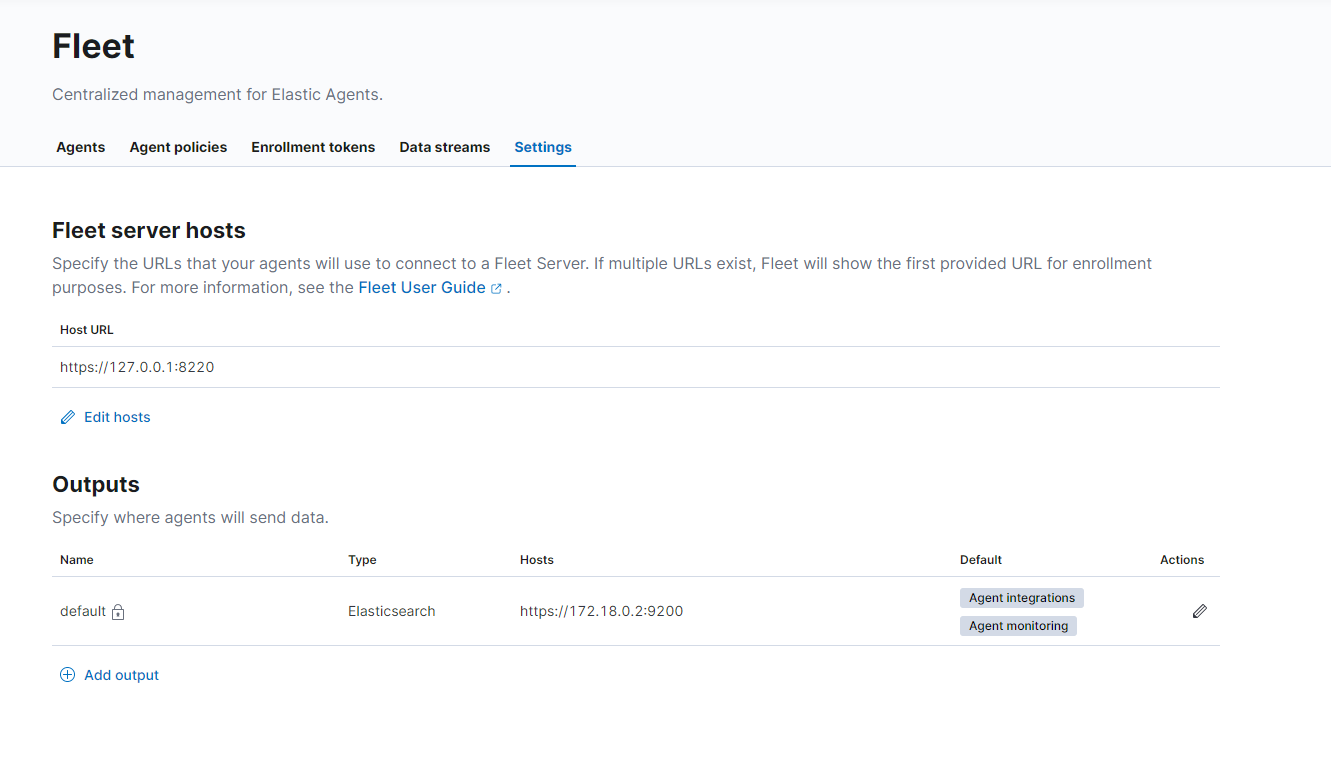The height and width of the screenshot is (776, 1331).
Task: Click the Hosts column header
Action: pyautogui.click(x=537, y=560)
